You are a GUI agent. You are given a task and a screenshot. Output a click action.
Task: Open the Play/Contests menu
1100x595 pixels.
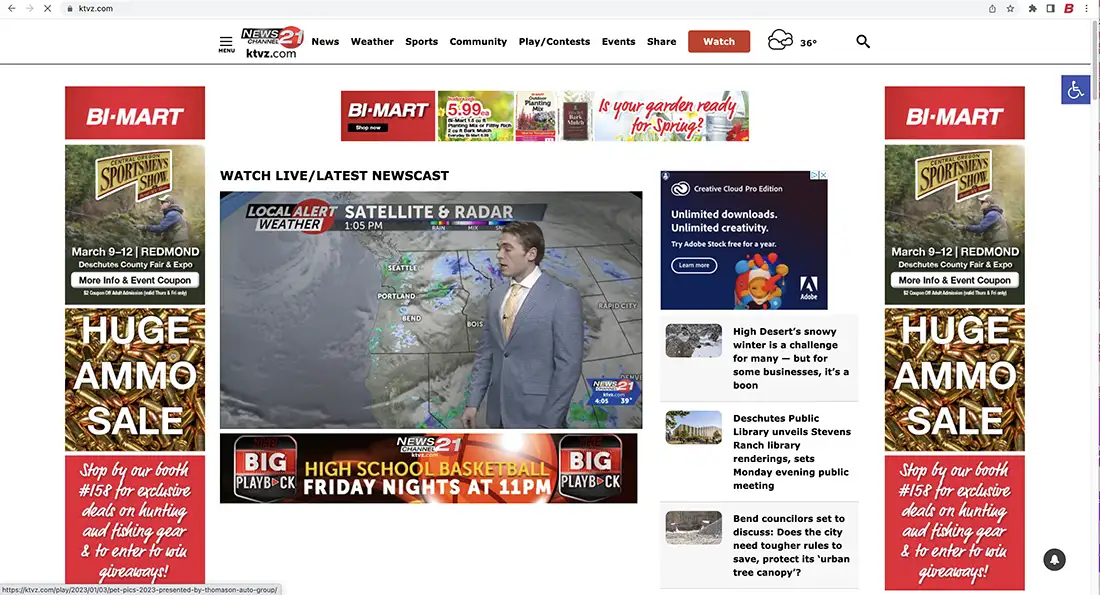(554, 41)
